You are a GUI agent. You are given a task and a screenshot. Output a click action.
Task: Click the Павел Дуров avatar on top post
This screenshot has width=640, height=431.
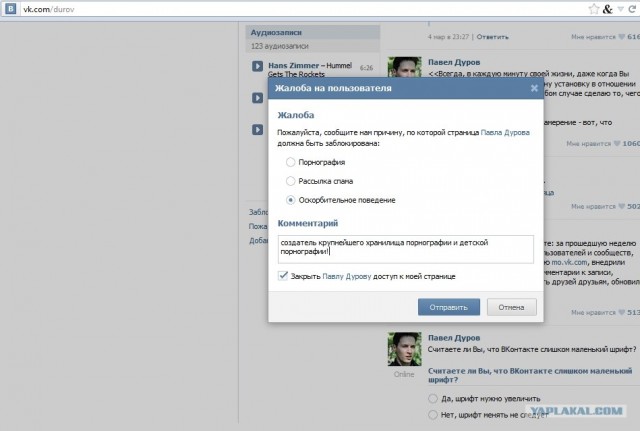404,67
